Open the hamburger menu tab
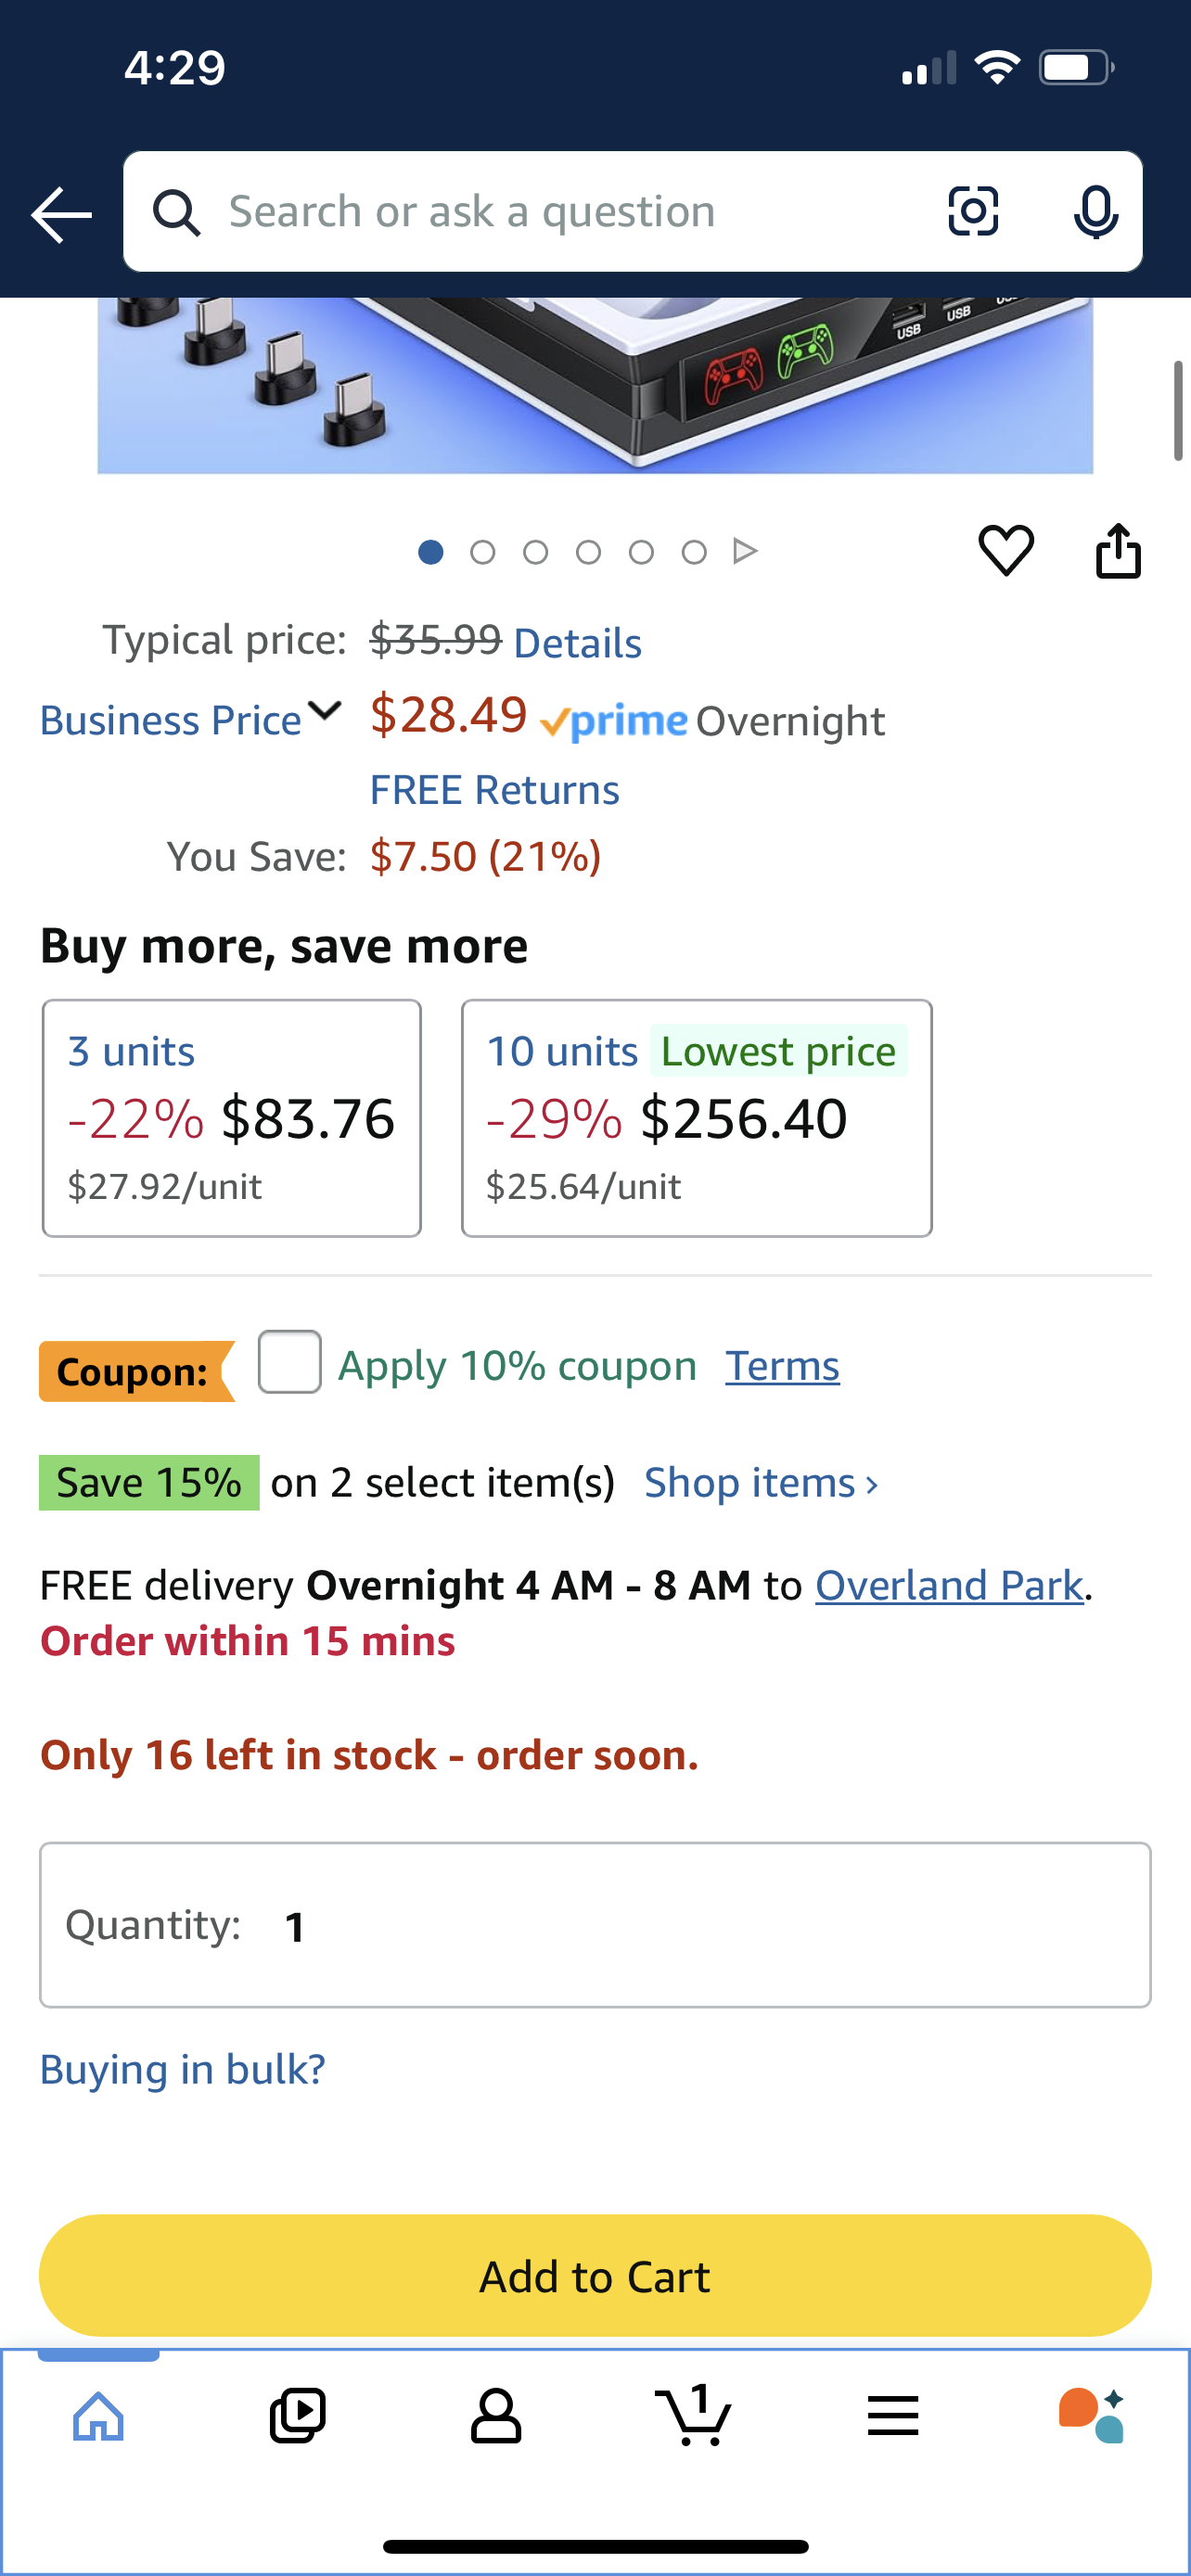Viewport: 1191px width, 2576px height. click(892, 2415)
